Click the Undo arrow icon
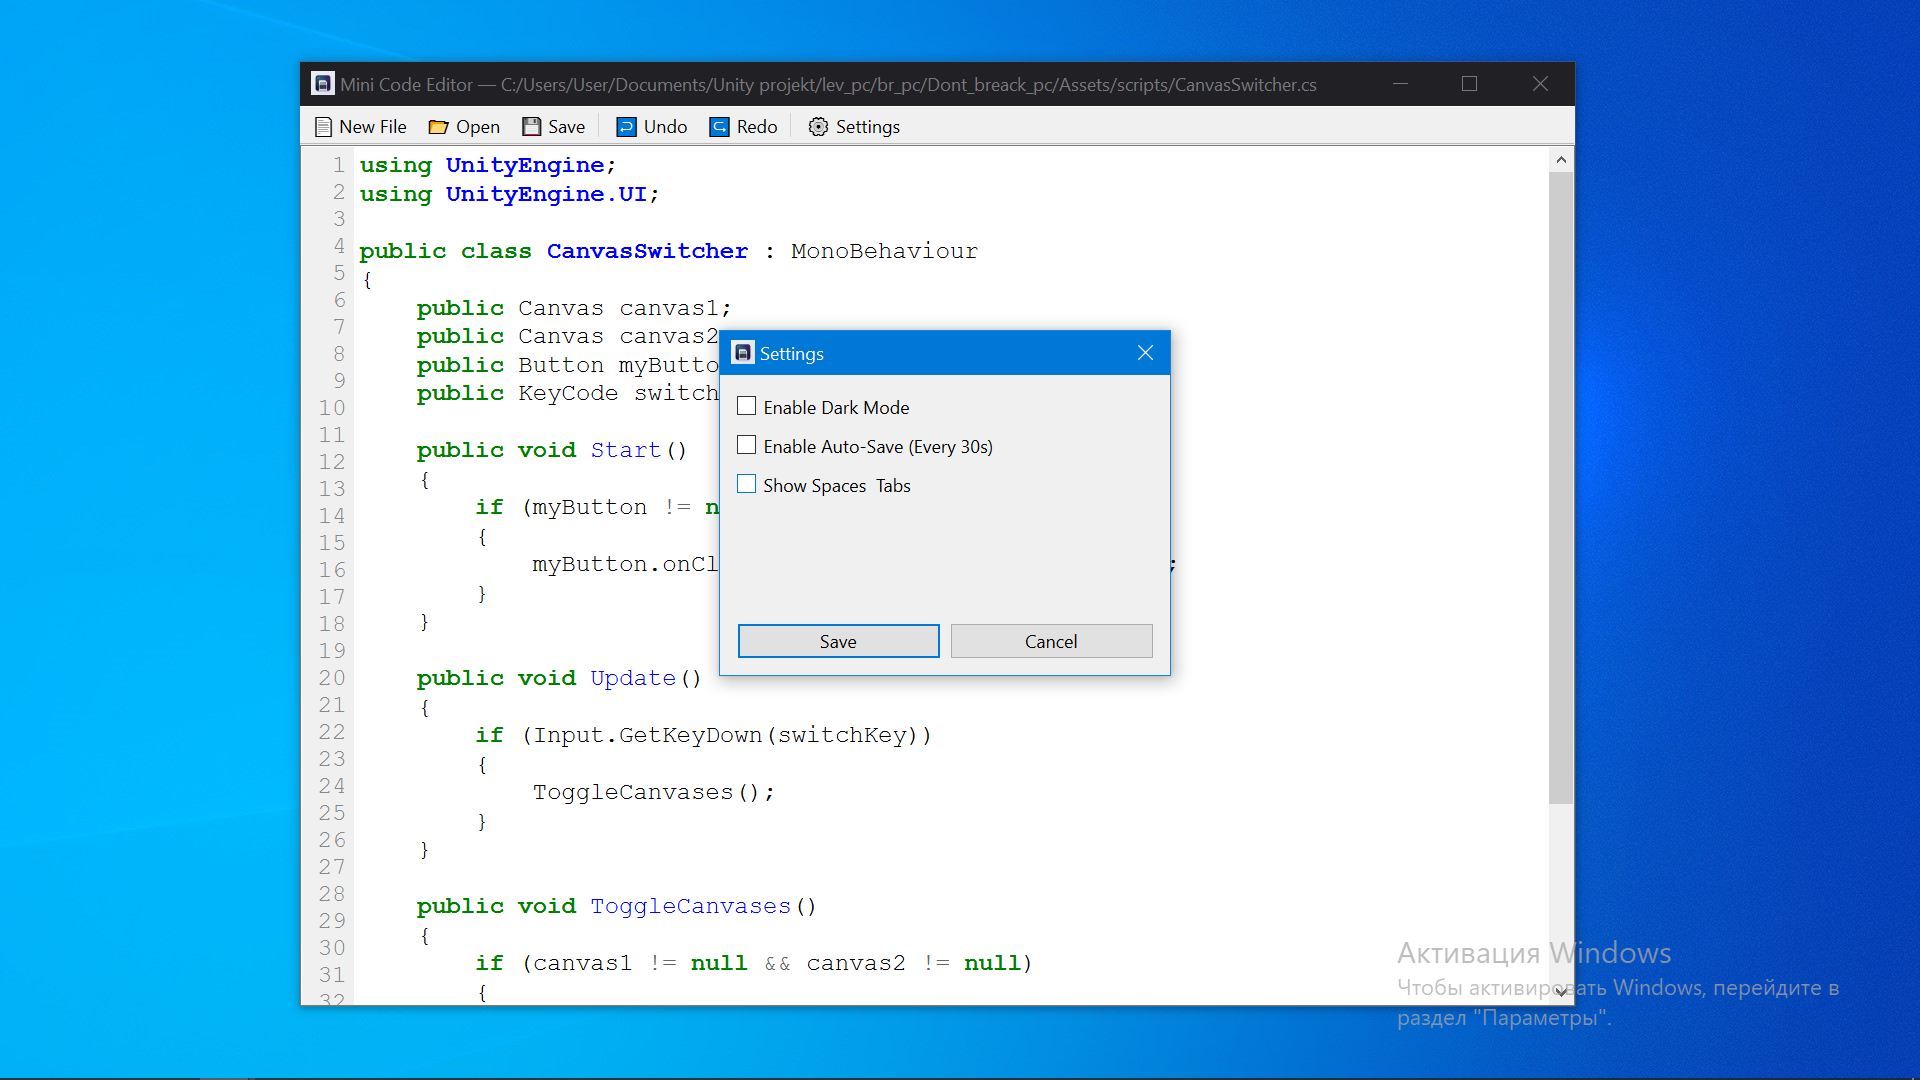The height and width of the screenshot is (1080, 1920). pos(626,127)
